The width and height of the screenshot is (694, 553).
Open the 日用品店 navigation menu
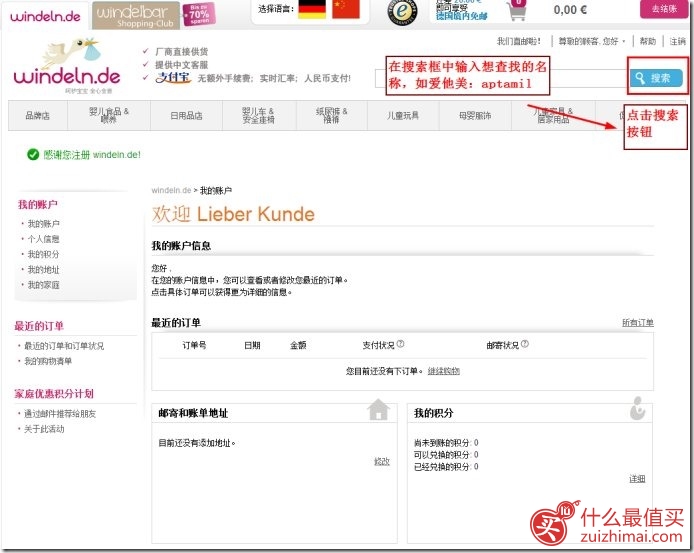click(186, 116)
